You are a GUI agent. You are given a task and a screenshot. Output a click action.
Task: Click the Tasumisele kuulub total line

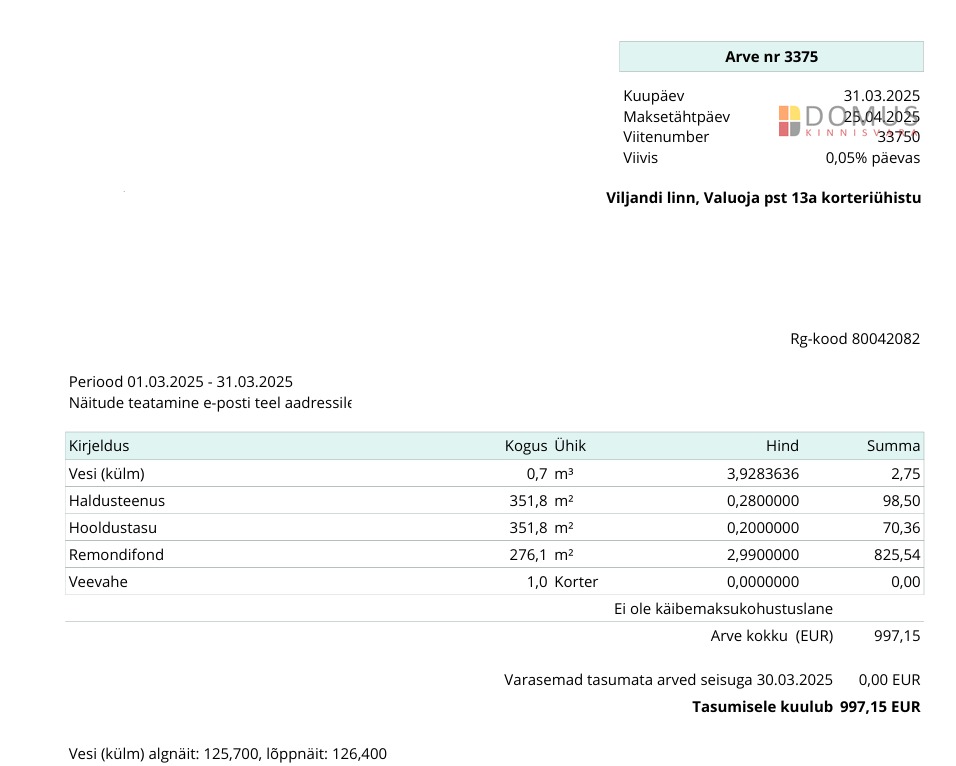[805, 707]
